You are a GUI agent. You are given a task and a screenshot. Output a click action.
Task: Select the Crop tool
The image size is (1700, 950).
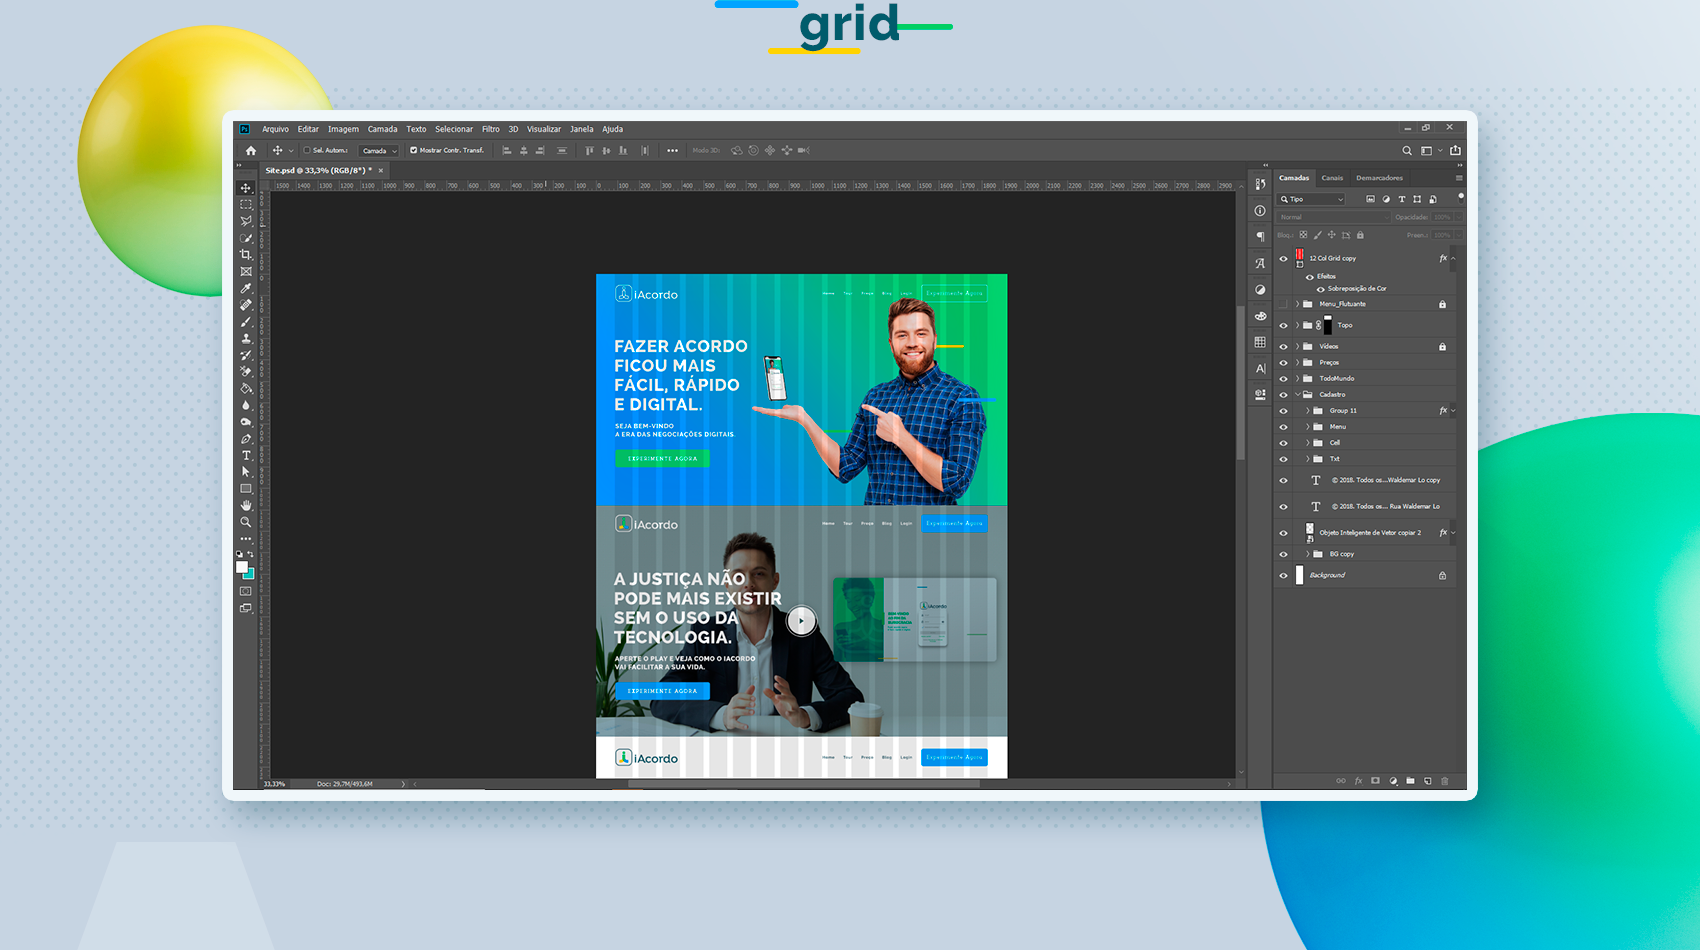(246, 255)
